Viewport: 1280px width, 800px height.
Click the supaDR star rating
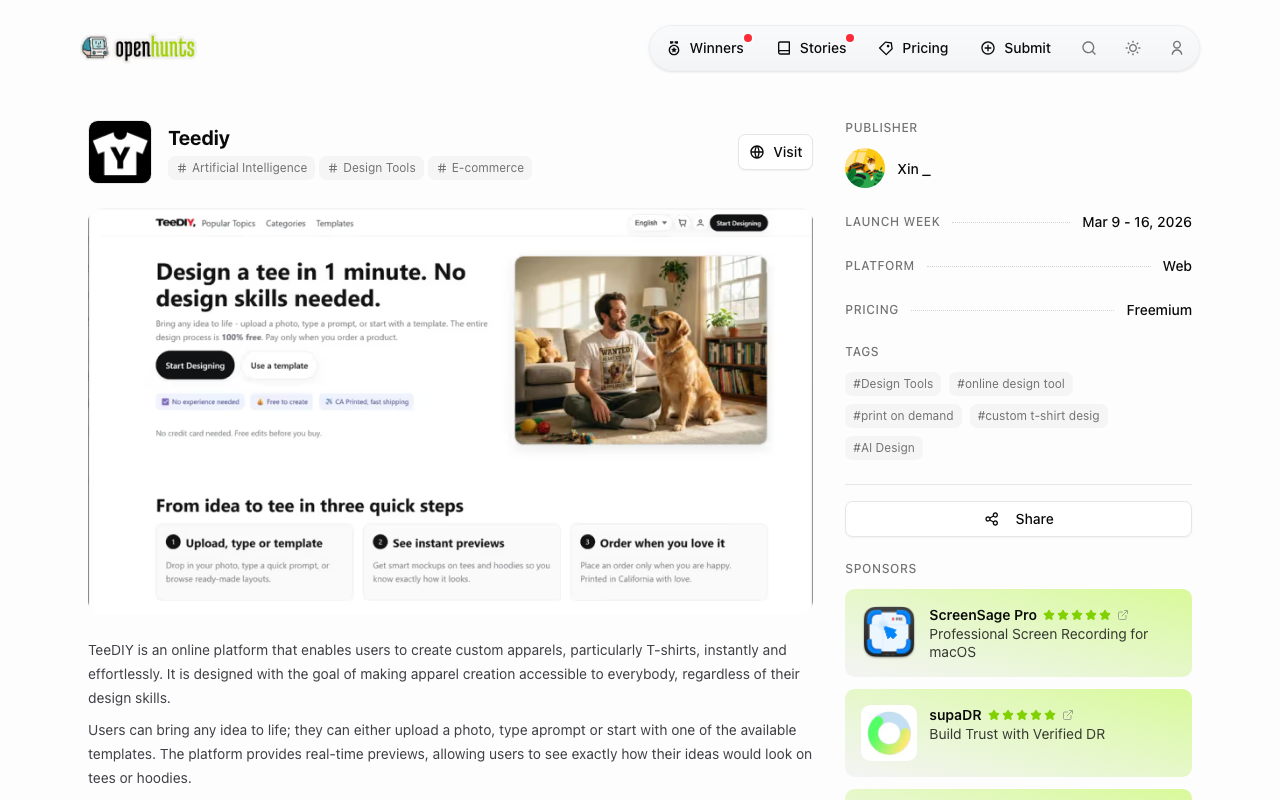[x=1022, y=715]
